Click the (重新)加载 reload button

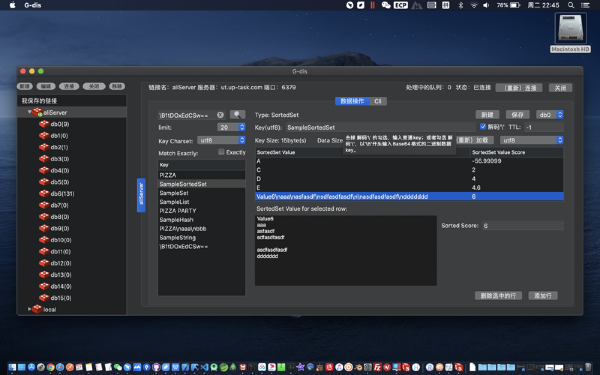tap(475, 140)
